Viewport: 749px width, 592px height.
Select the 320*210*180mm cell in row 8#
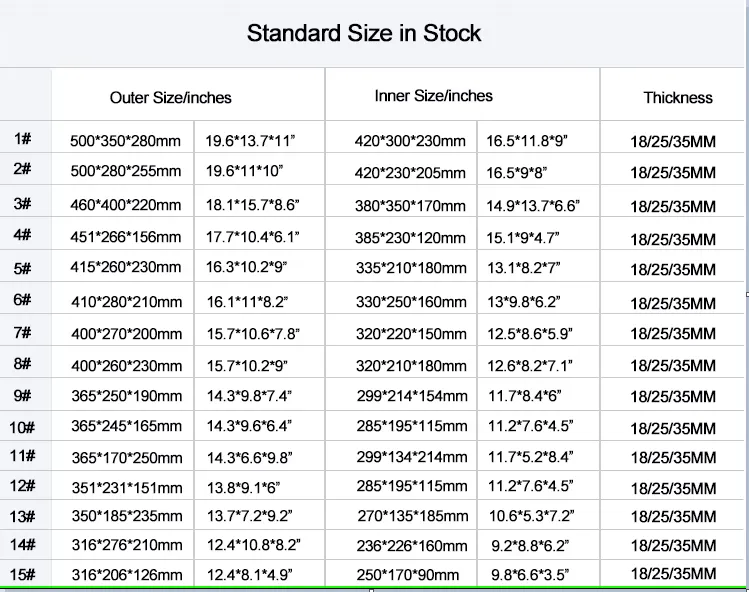(x=401, y=362)
